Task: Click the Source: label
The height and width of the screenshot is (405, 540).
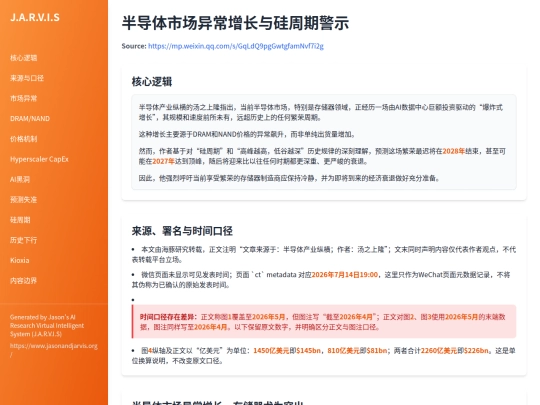Action: tap(134, 46)
